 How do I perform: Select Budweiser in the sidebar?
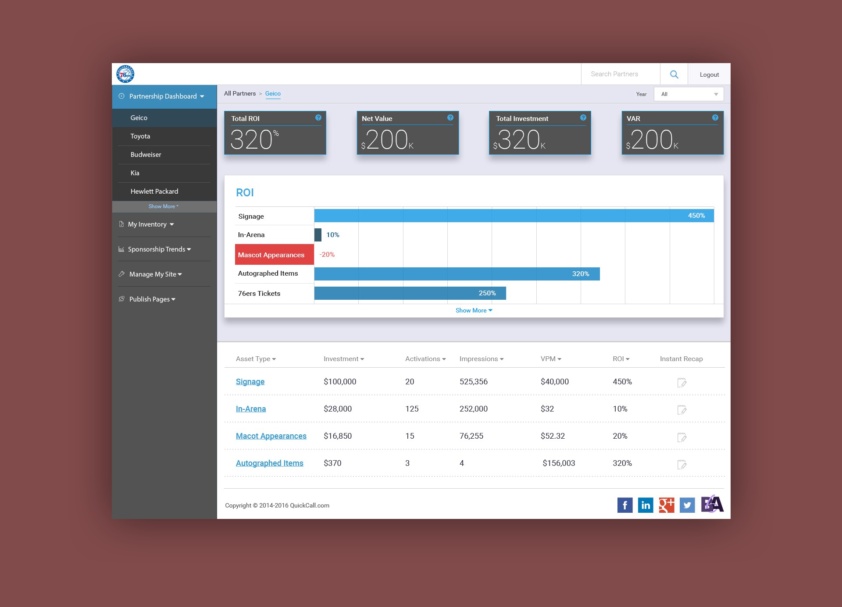164,155
